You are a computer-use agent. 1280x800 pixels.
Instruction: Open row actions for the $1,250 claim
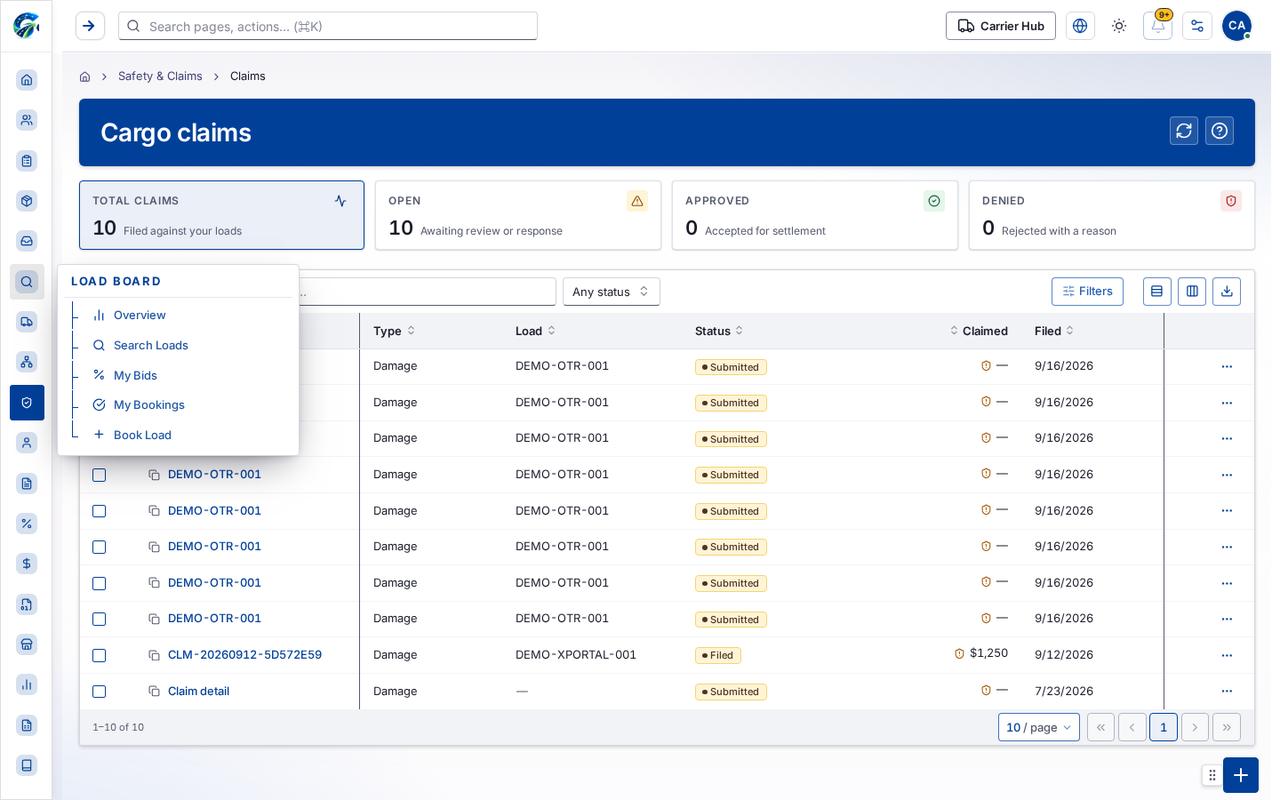(x=1227, y=655)
